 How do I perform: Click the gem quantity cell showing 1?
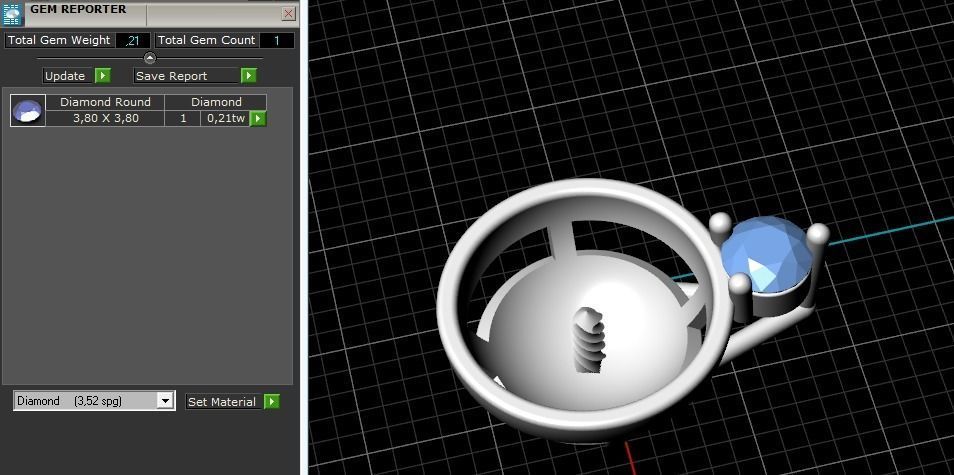(x=183, y=119)
